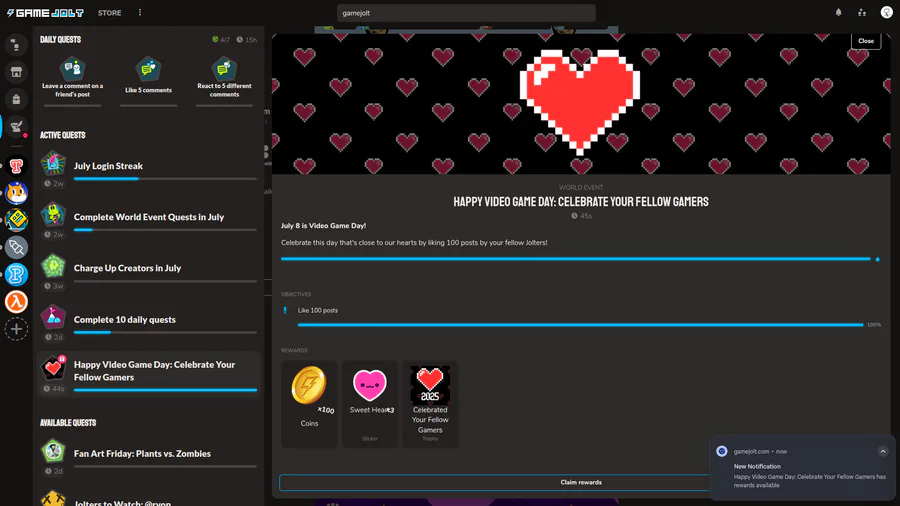
Task: Select Happy Video Game Day quest in list
Action: coord(148,373)
